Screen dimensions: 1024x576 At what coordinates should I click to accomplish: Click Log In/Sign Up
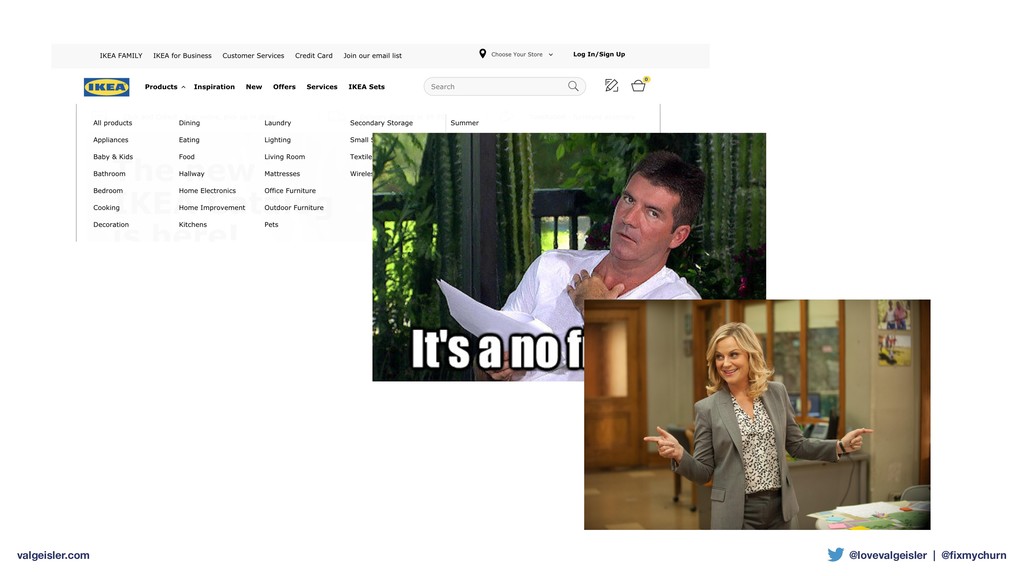(599, 54)
